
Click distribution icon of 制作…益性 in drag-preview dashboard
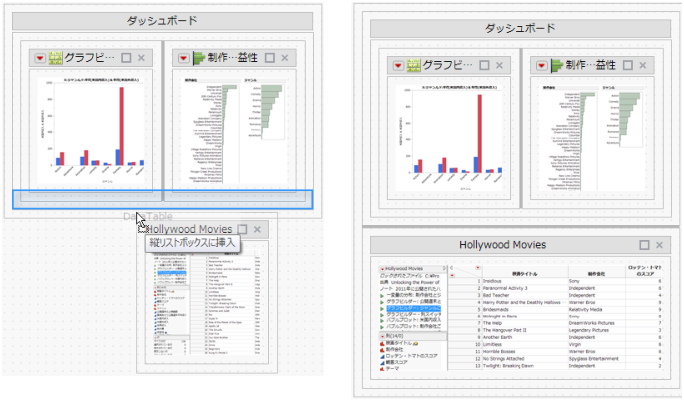pos(198,58)
